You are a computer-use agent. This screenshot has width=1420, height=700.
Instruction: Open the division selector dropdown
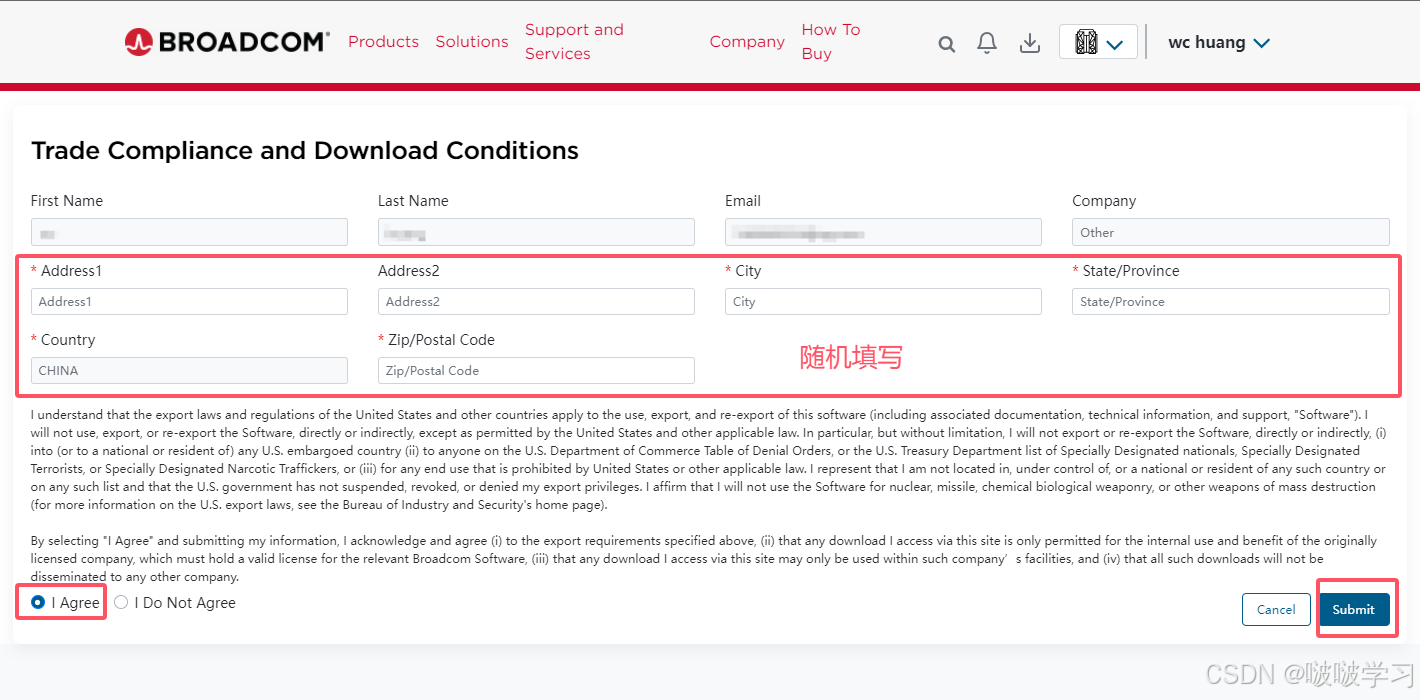[x=1098, y=42]
